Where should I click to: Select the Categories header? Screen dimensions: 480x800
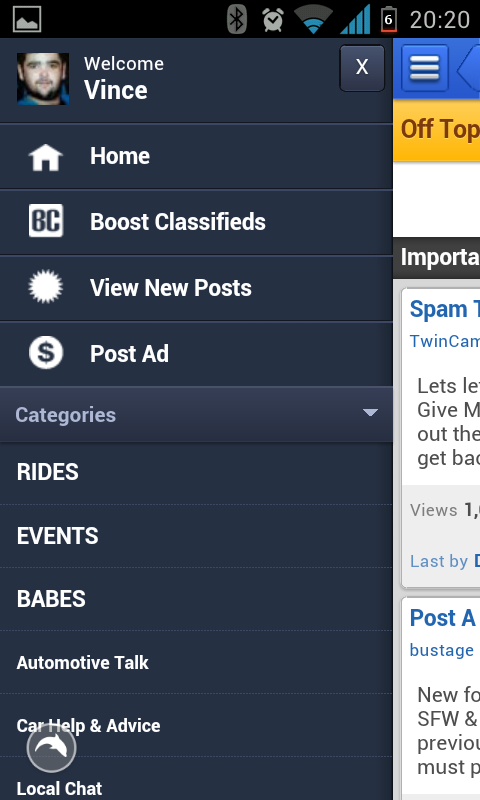click(196, 414)
